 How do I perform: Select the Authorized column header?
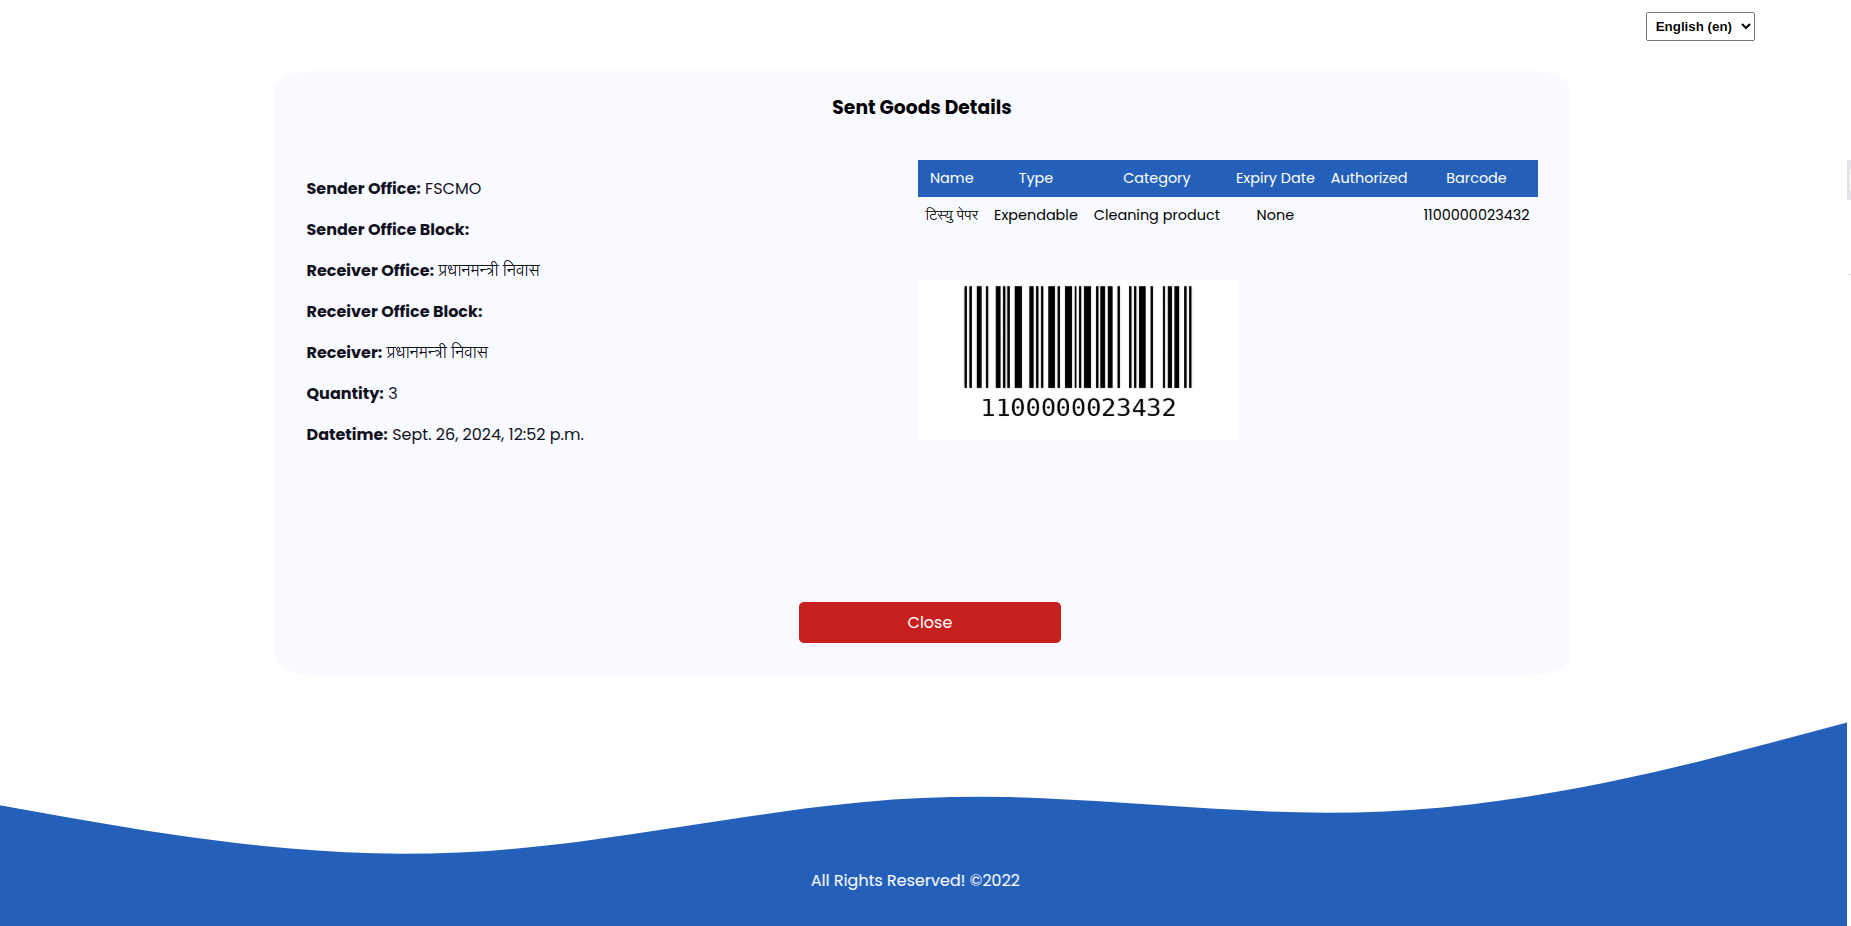[x=1368, y=178]
